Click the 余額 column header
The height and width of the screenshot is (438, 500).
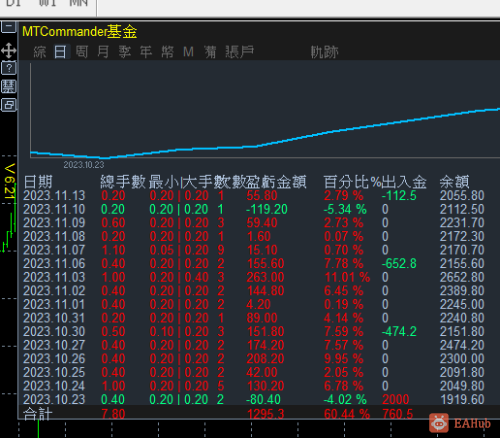click(x=454, y=182)
